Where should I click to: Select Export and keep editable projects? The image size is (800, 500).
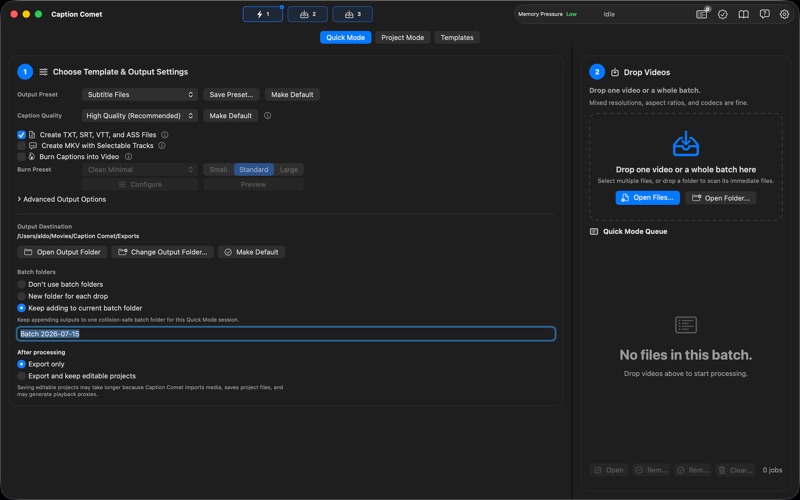[21, 376]
